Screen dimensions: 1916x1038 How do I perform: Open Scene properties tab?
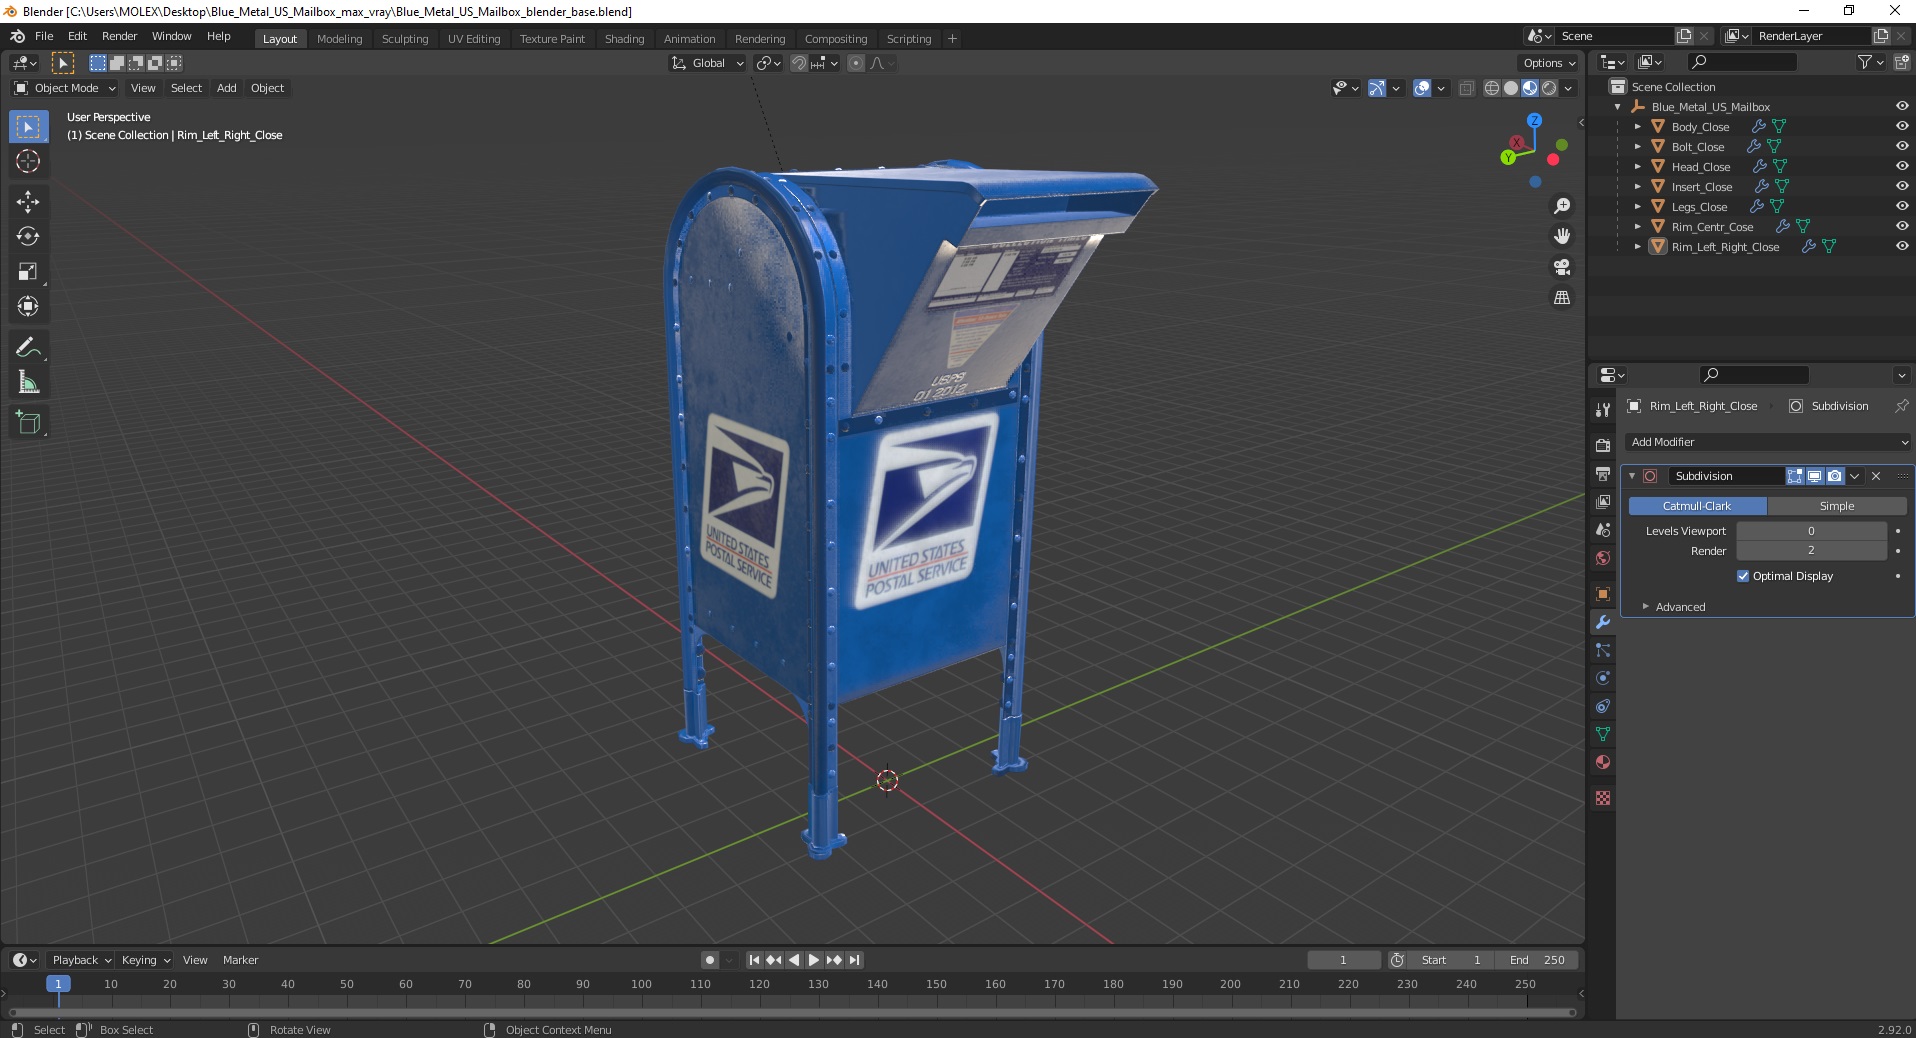(1603, 529)
